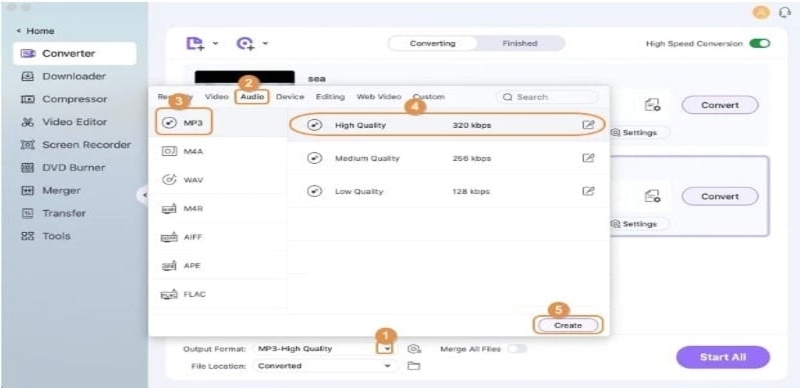
Task: Open Settings for the first file
Action: [634, 133]
